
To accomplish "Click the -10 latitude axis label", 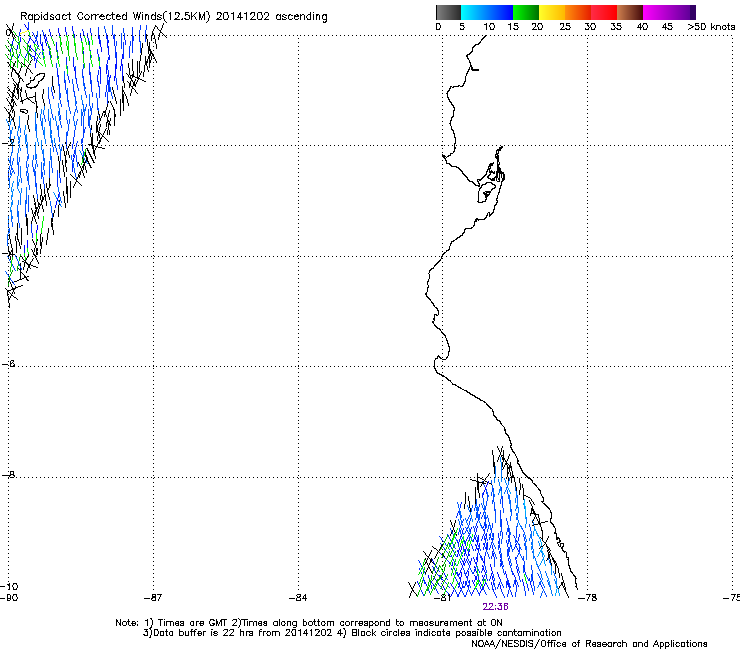I will coord(9,586).
